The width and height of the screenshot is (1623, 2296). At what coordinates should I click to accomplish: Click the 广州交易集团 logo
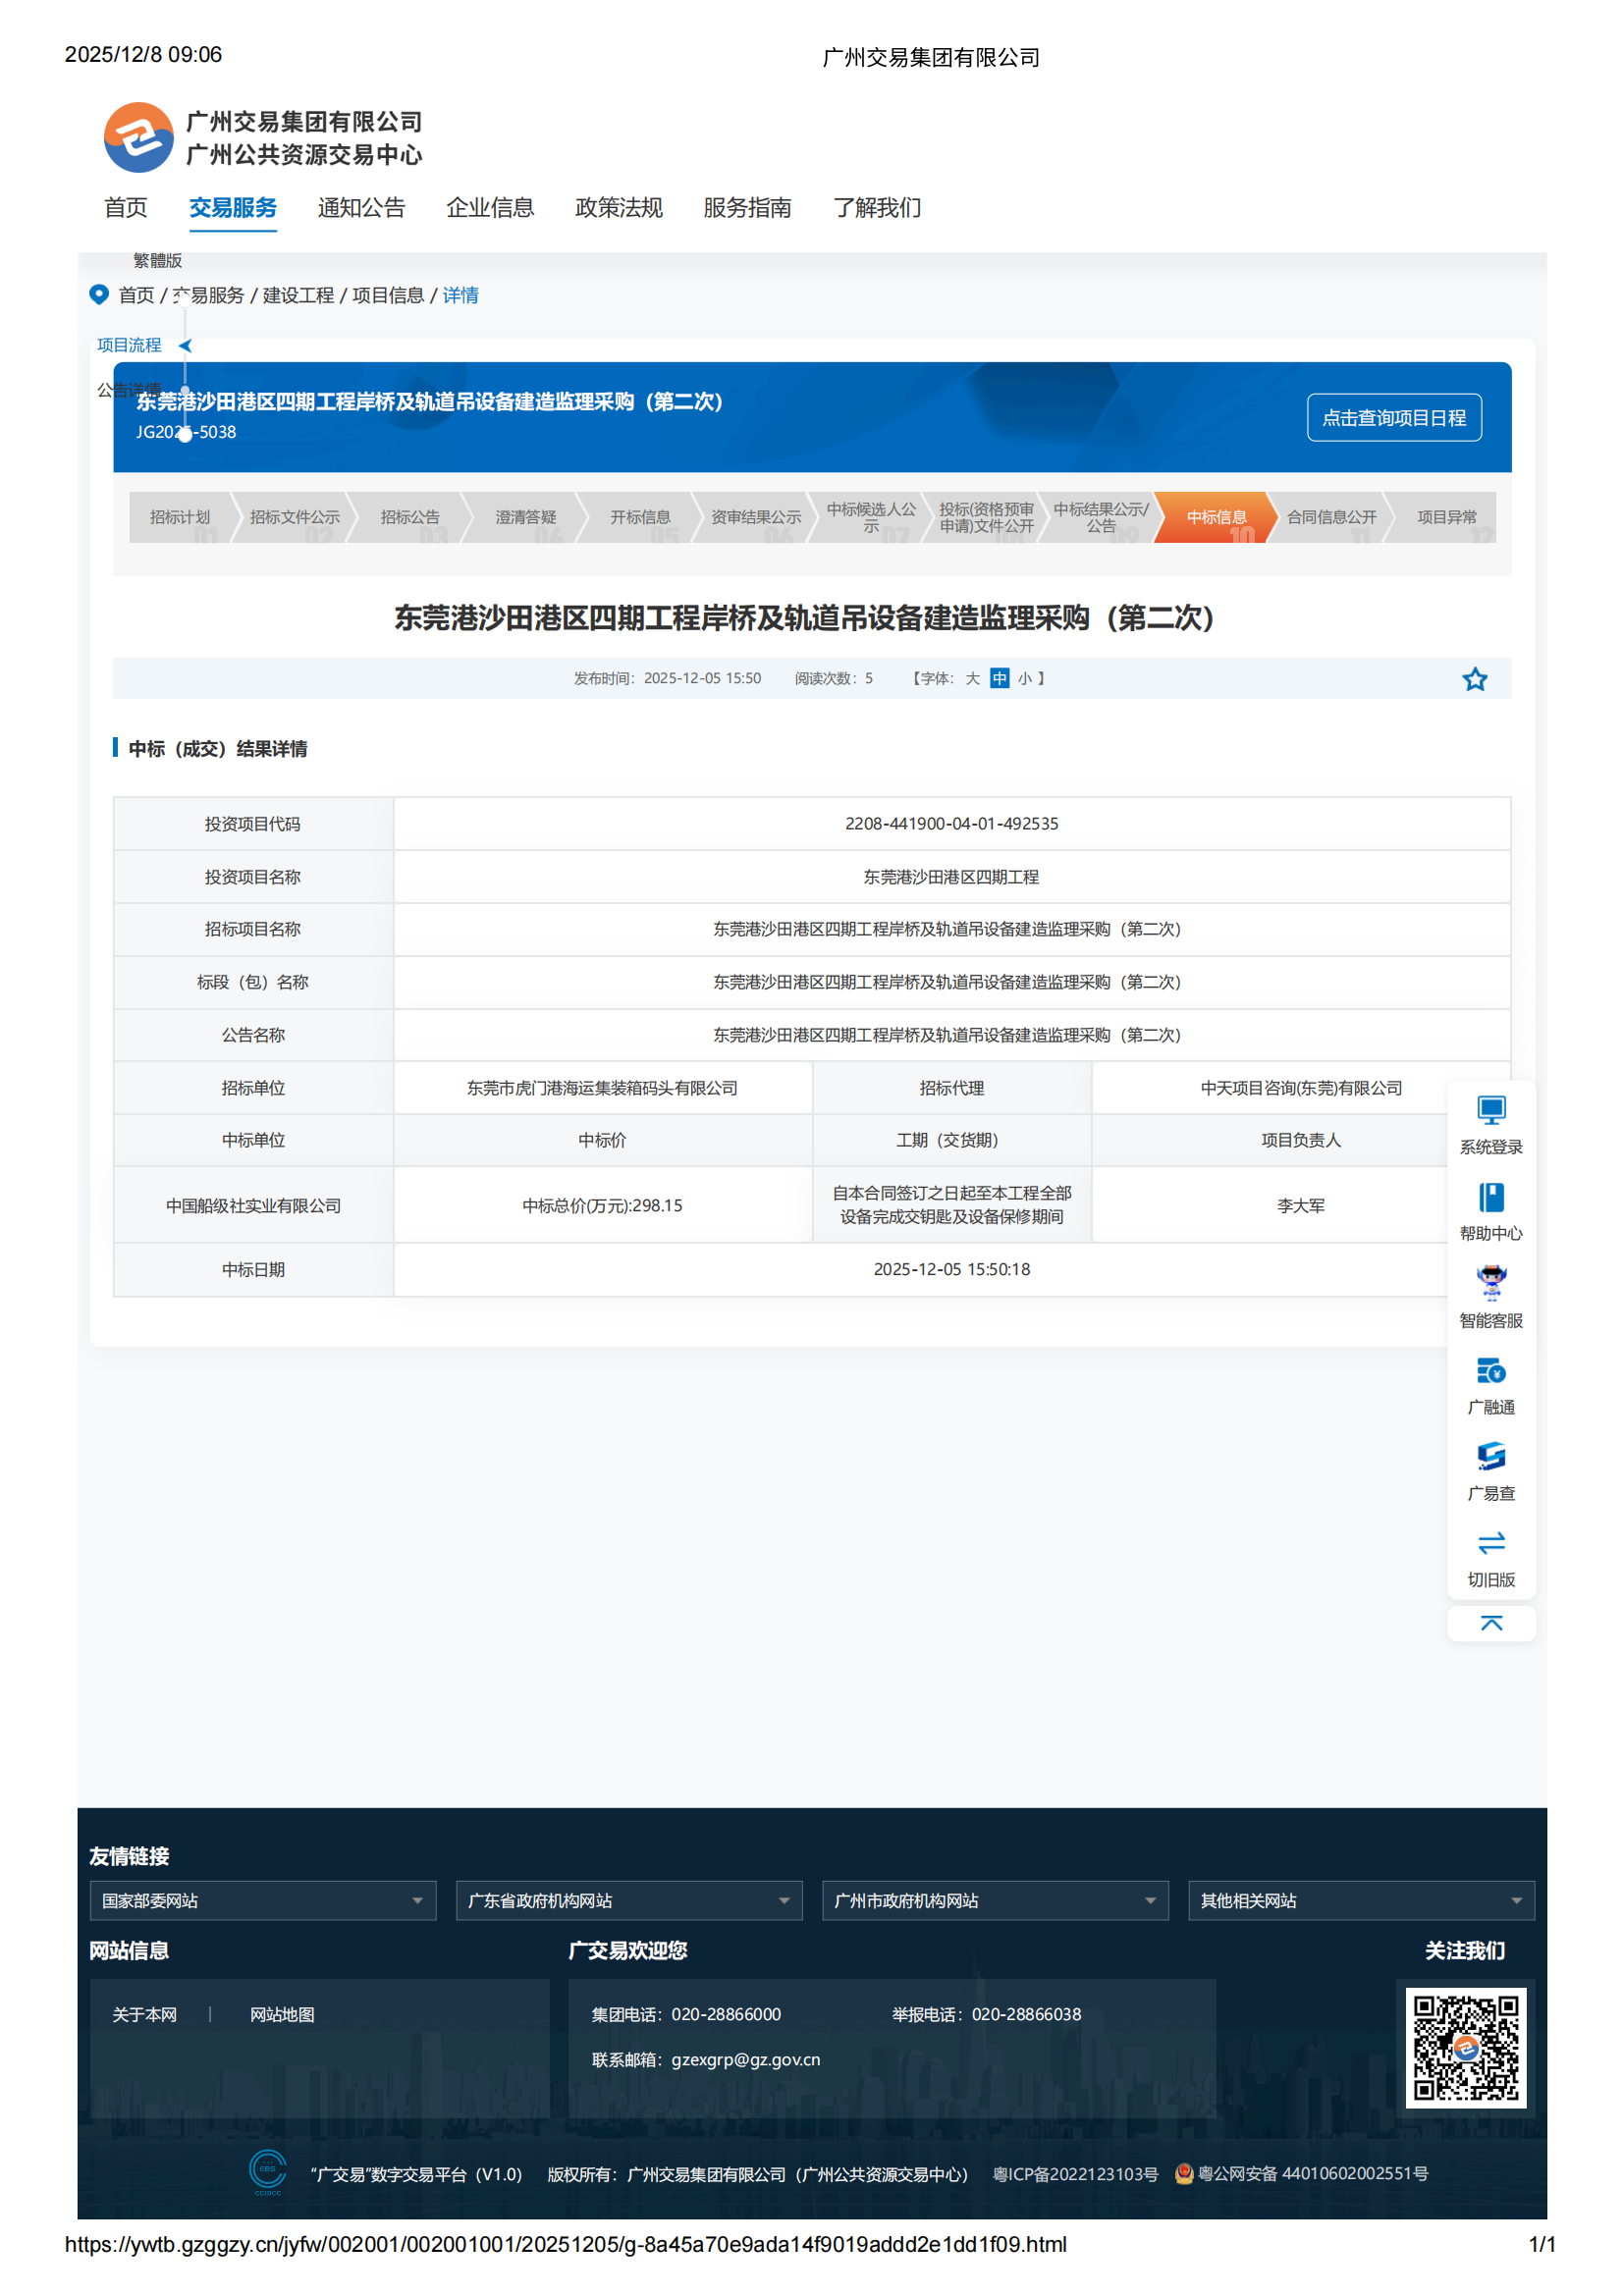tap(137, 138)
